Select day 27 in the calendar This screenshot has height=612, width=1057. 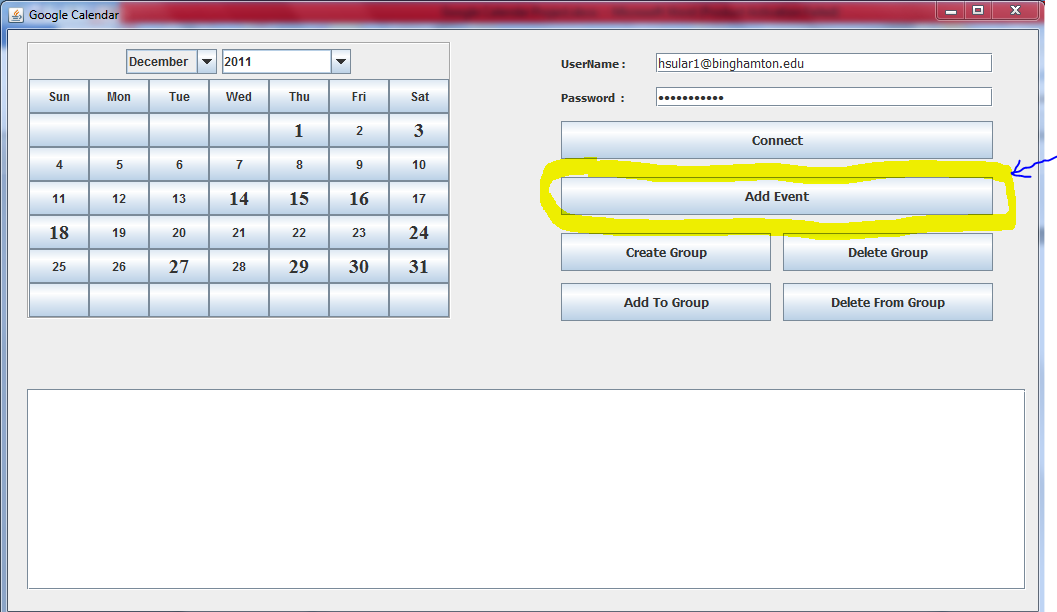(179, 267)
